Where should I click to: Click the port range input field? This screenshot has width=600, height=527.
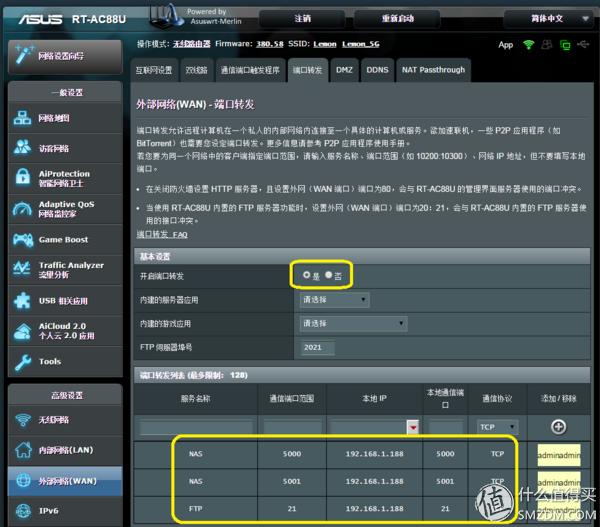[x=292, y=427]
